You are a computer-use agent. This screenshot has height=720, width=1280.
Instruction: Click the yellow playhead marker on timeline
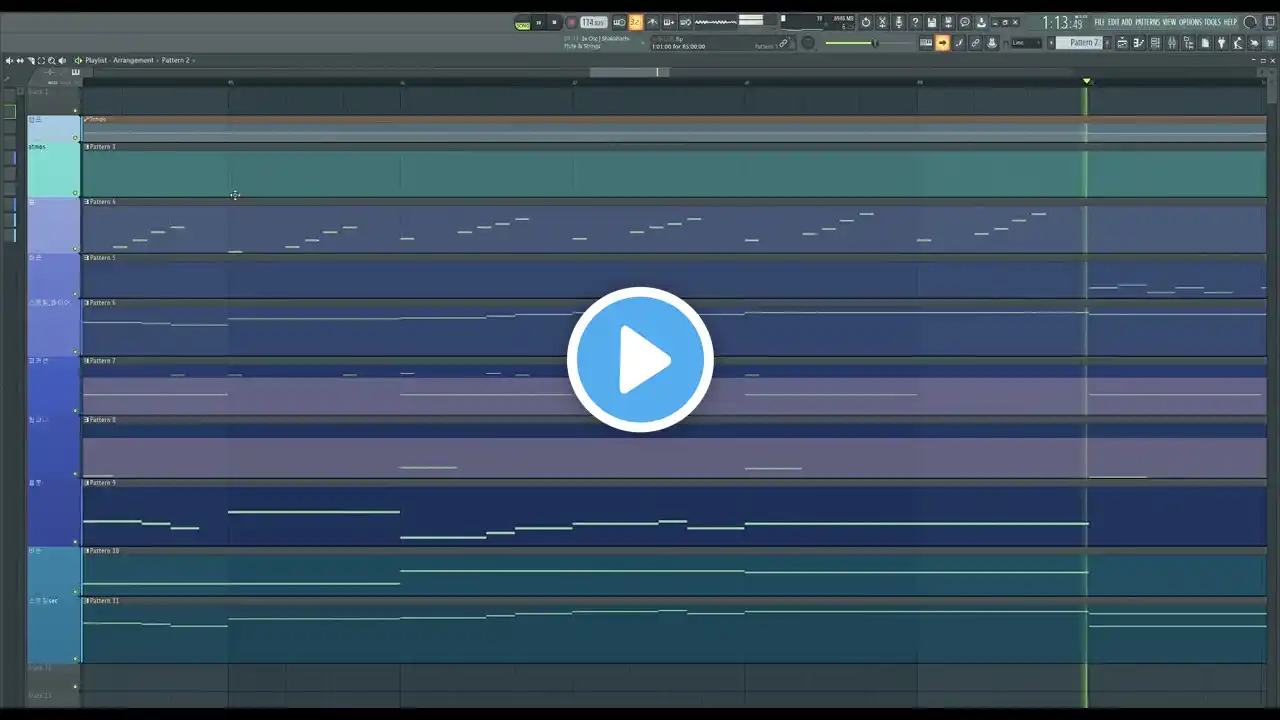coord(1087,81)
